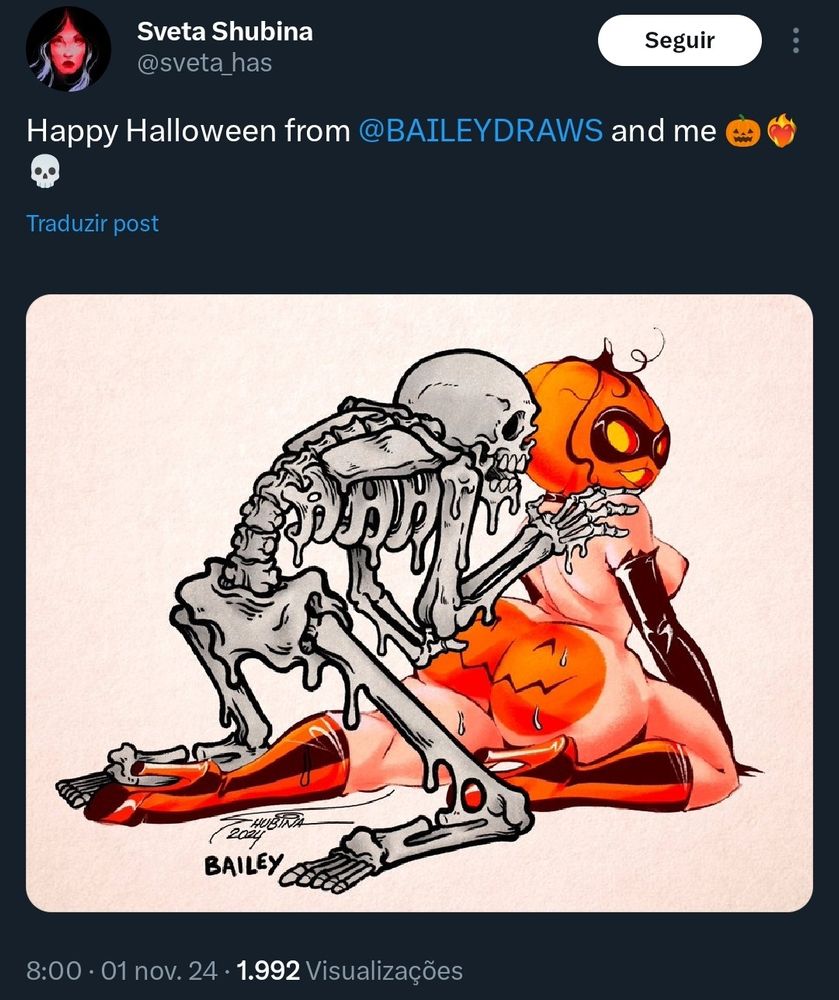Open the @BAILEYDRAWS mention link
This screenshot has height=1000, width=839.
click(481, 131)
